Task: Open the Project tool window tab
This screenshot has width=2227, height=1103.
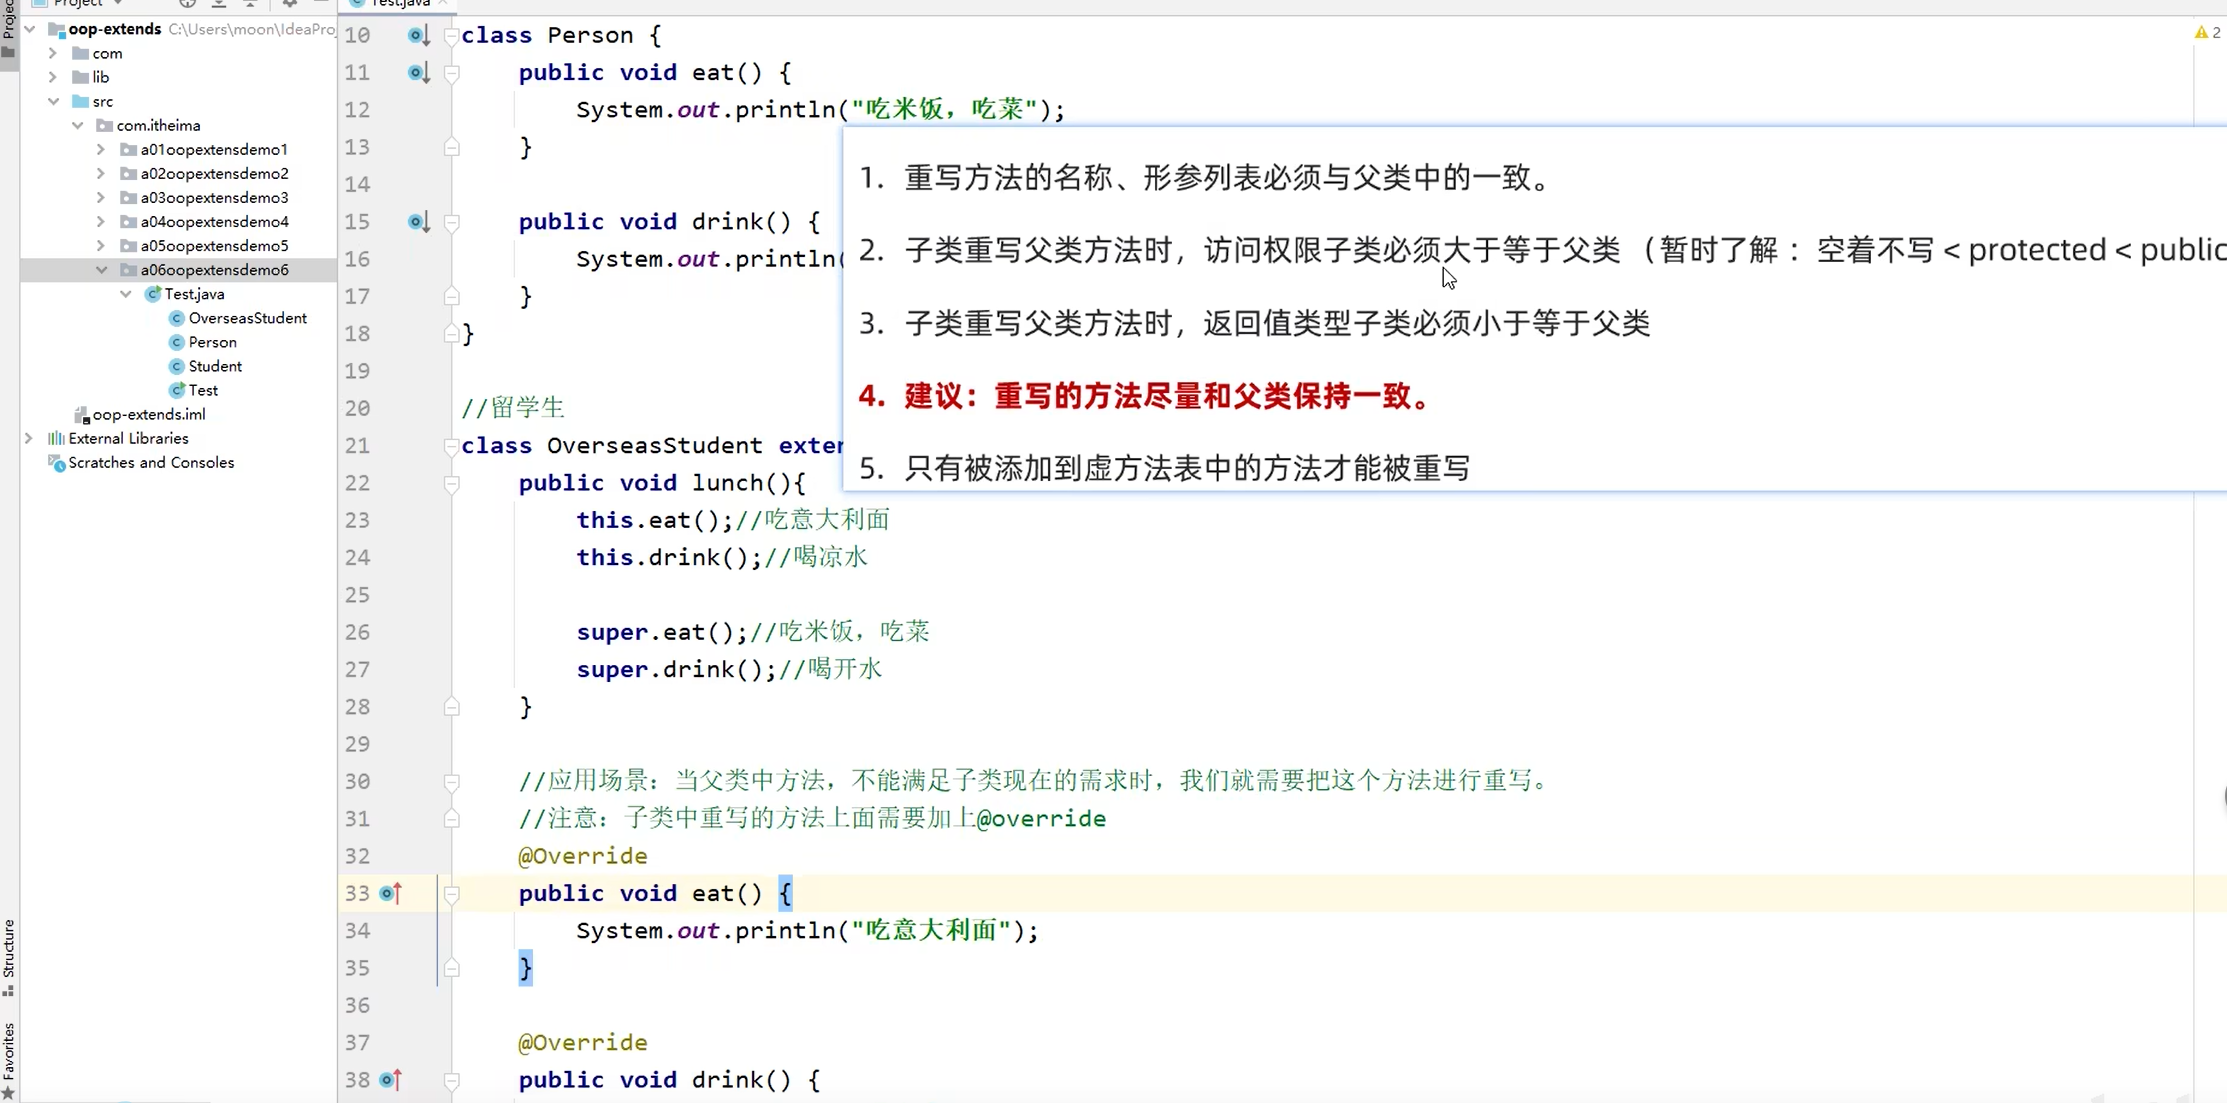Action: click(9, 20)
